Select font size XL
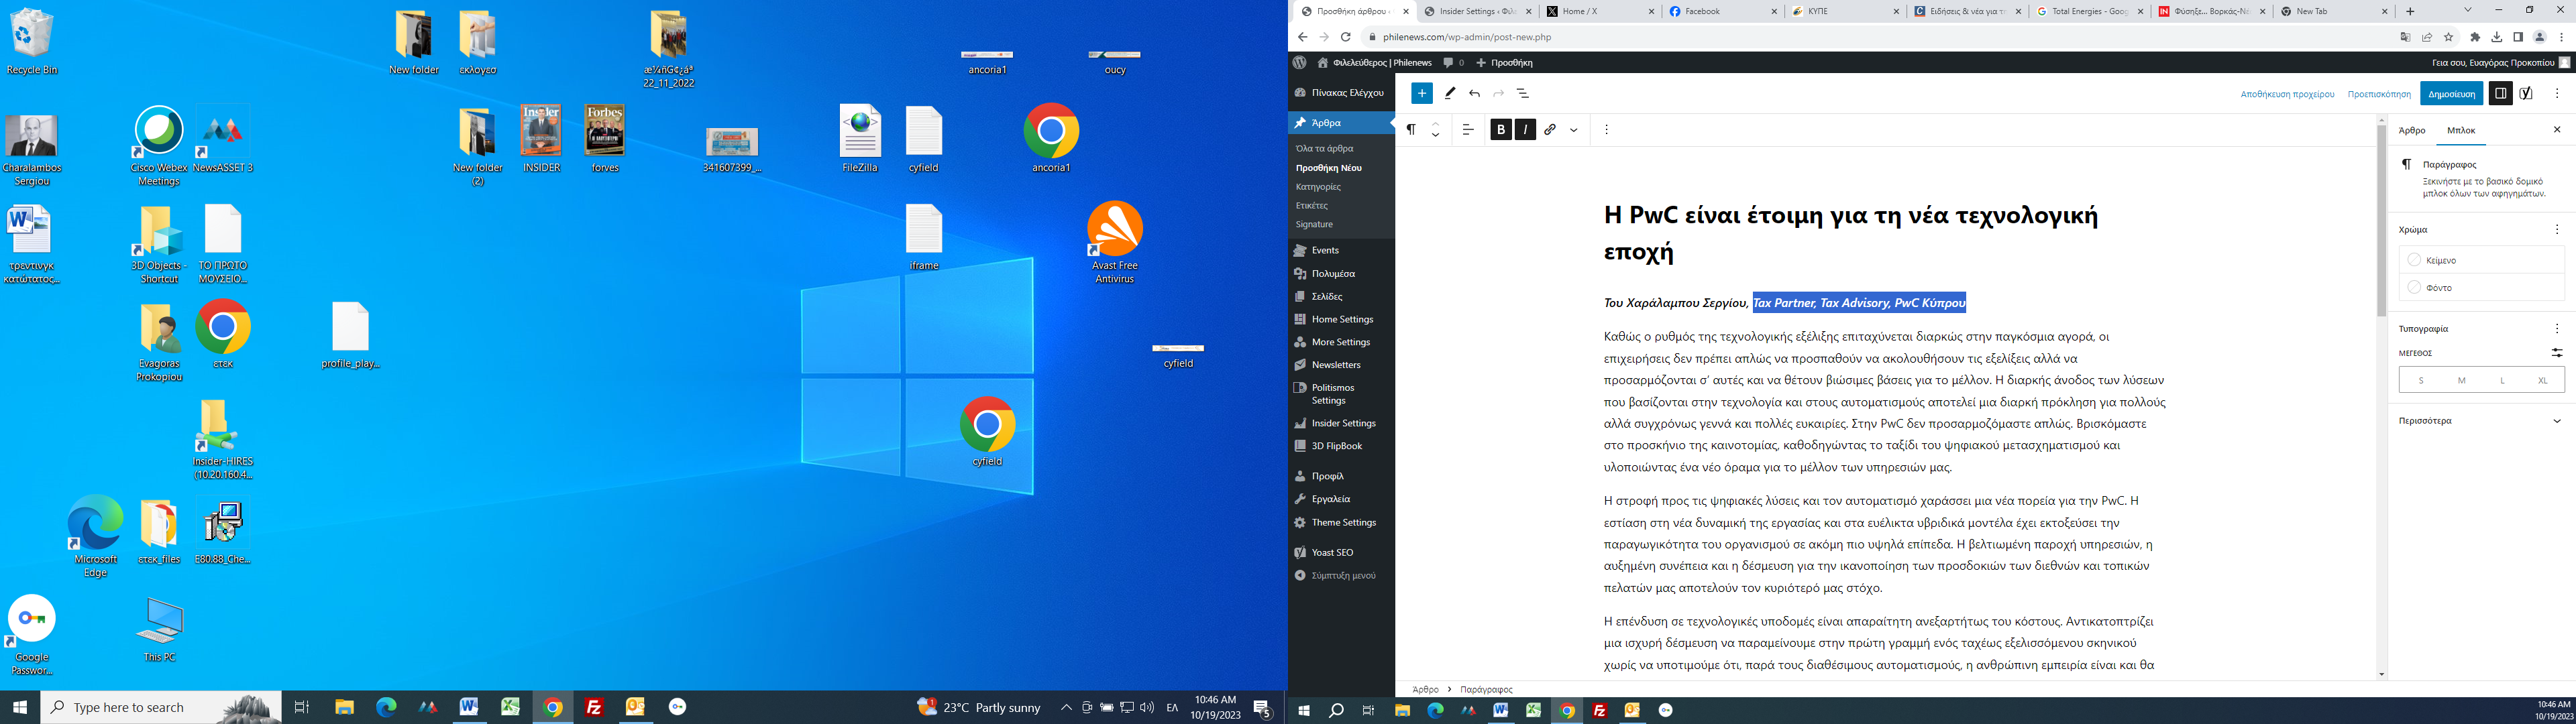This screenshot has height=724, width=2576. [2542, 380]
